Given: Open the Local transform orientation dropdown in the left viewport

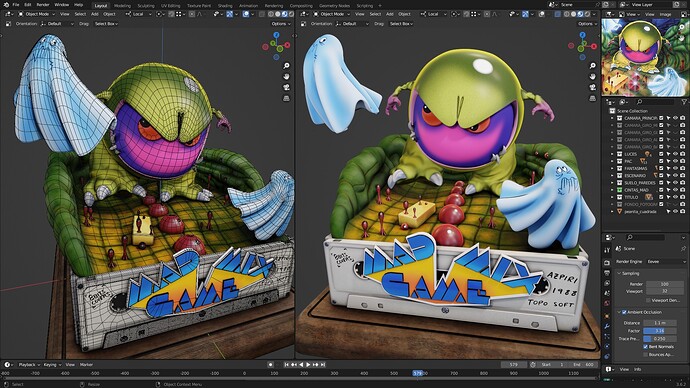Looking at the screenshot, I should point(139,14).
